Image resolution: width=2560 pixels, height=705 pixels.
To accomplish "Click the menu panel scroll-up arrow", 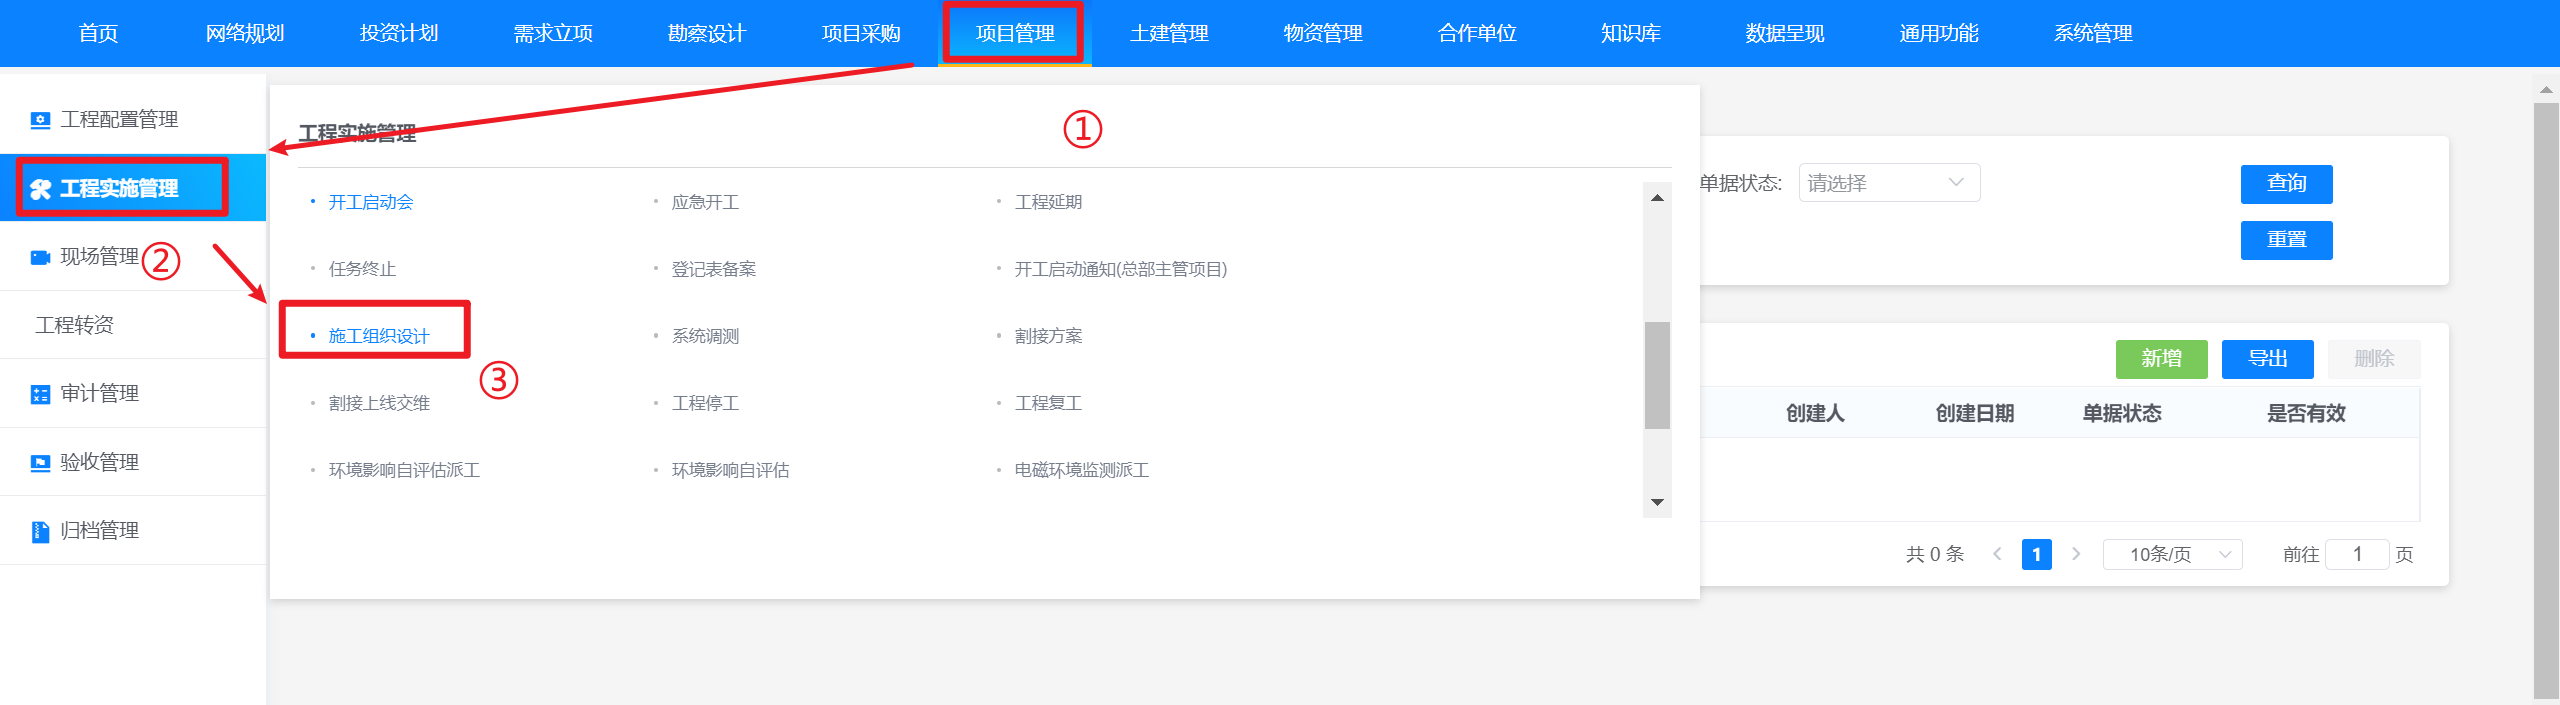I will (x=1657, y=198).
